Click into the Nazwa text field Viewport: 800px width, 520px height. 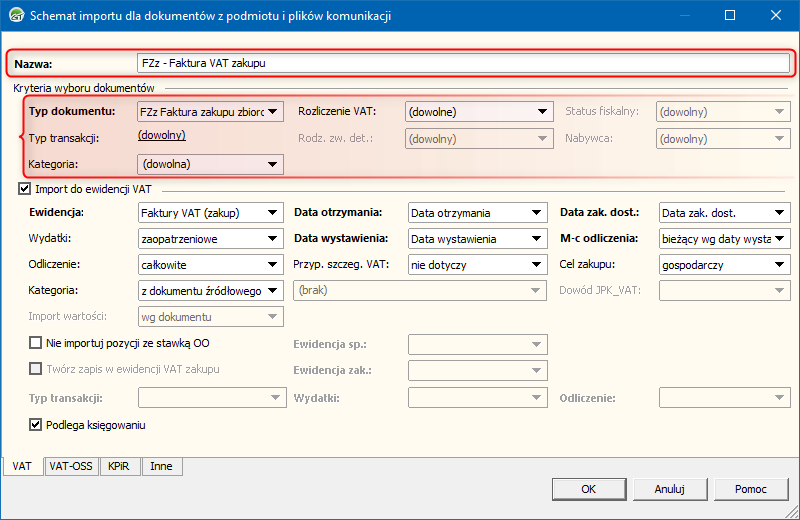click(x=464, y=63)
